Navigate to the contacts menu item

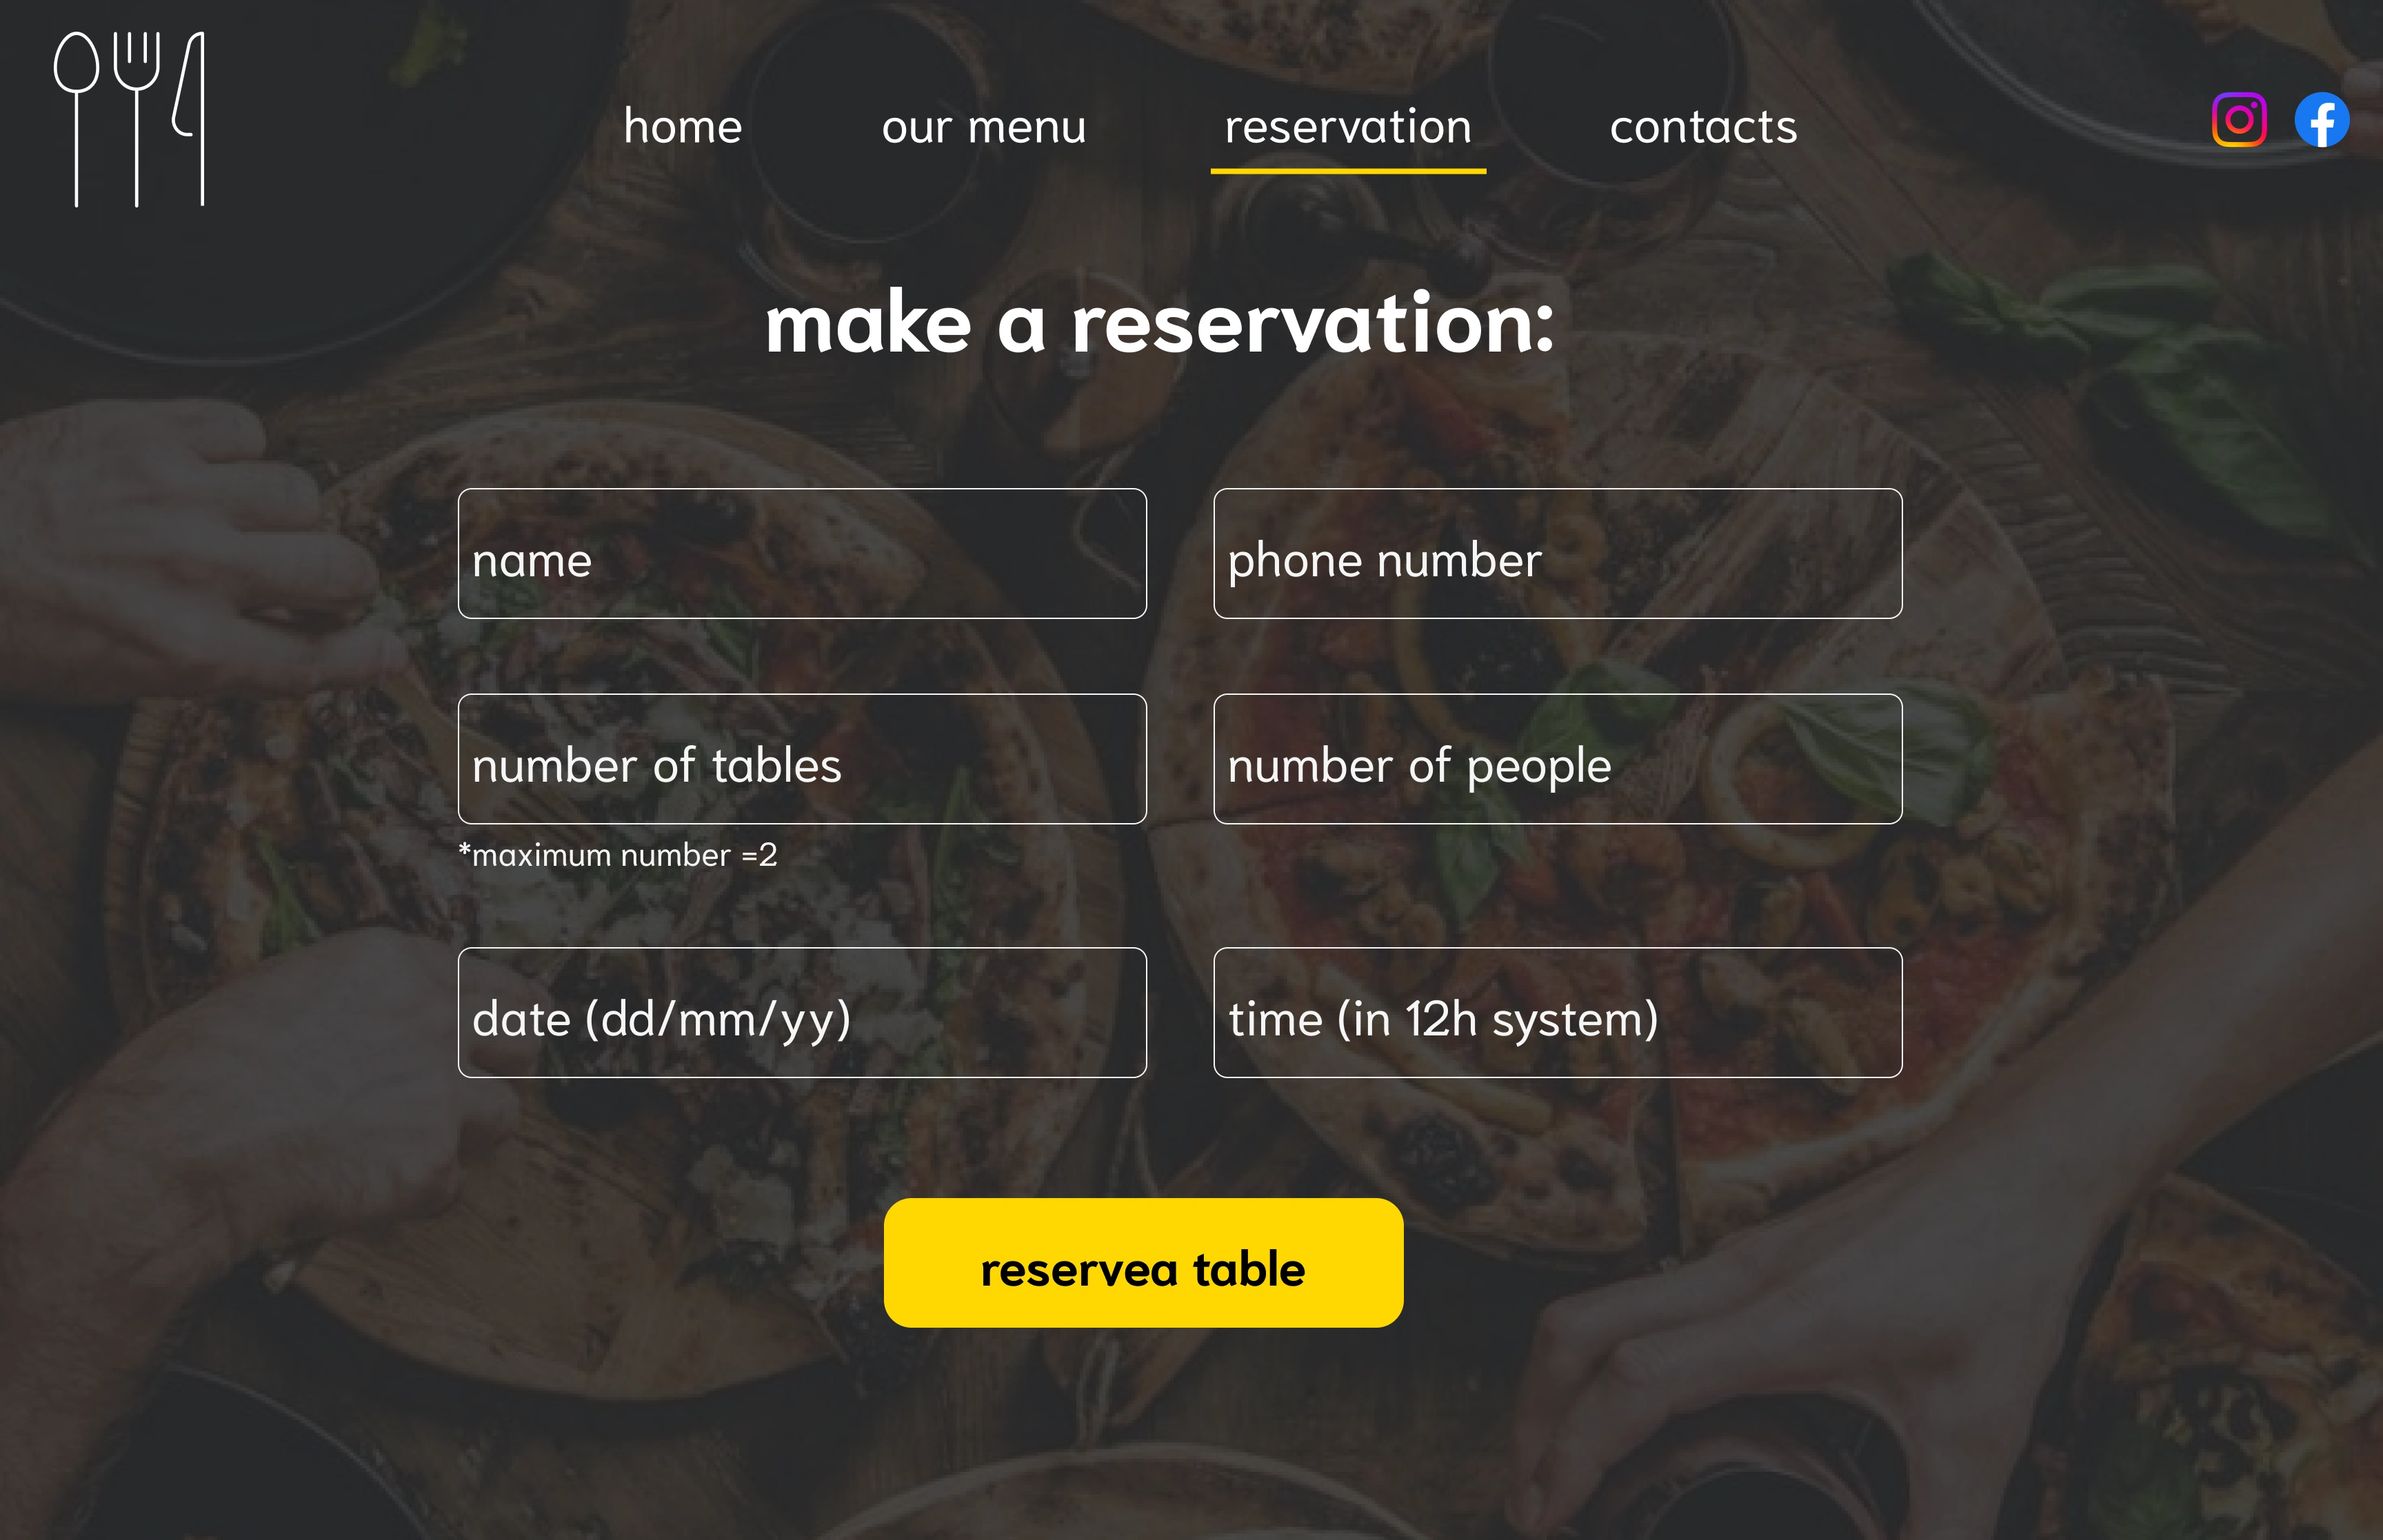point(1704,123)
